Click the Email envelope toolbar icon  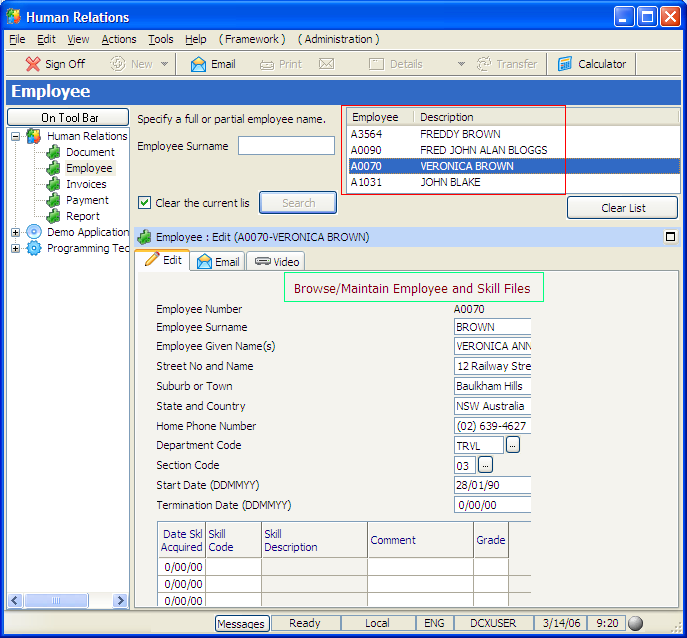[199, 64]
